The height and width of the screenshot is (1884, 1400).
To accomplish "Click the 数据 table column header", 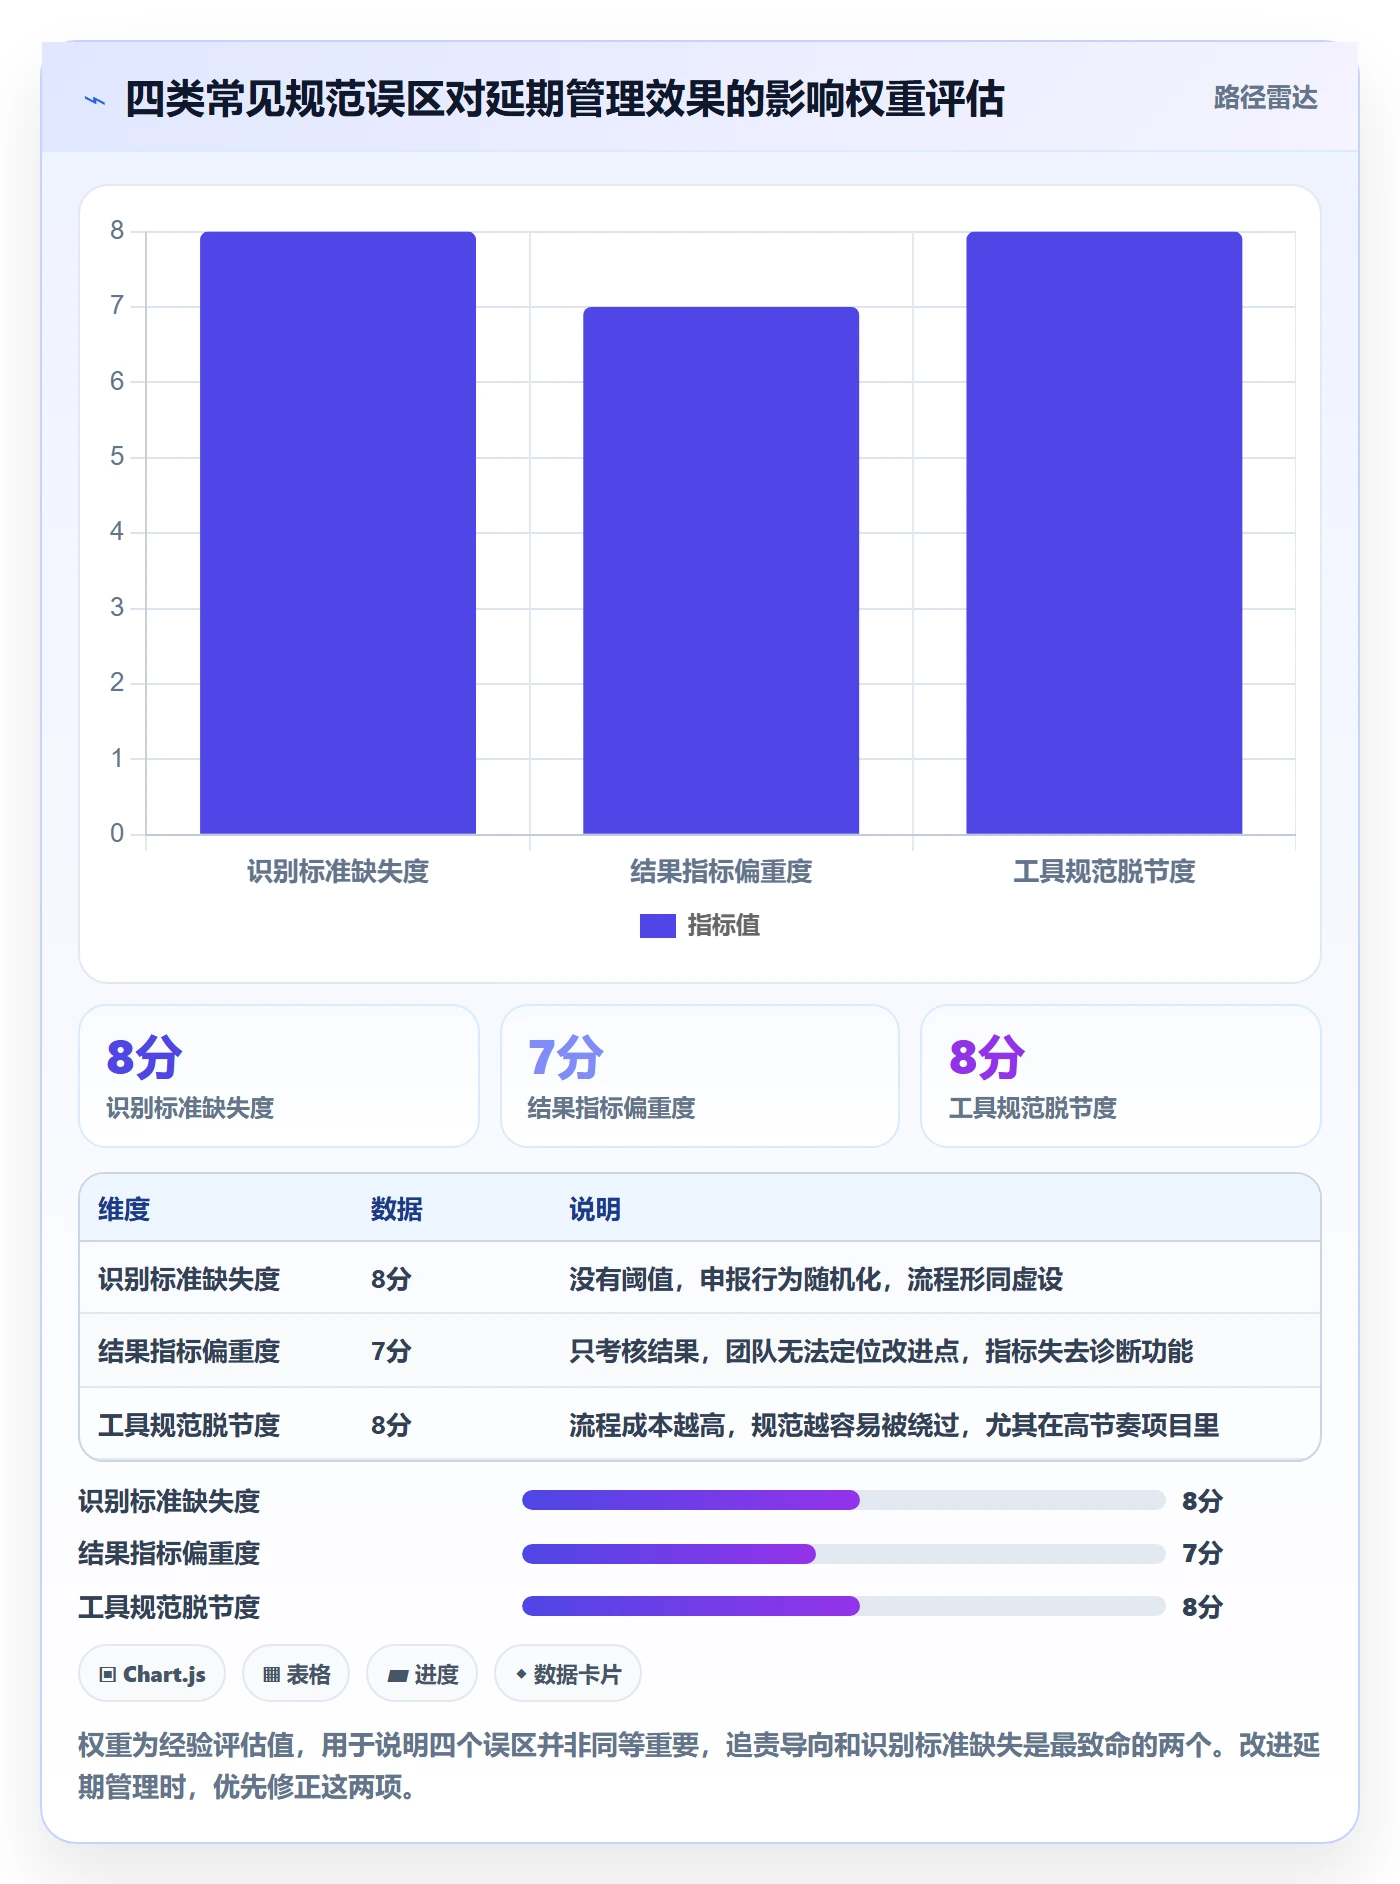I will (x=396, y=1209).
